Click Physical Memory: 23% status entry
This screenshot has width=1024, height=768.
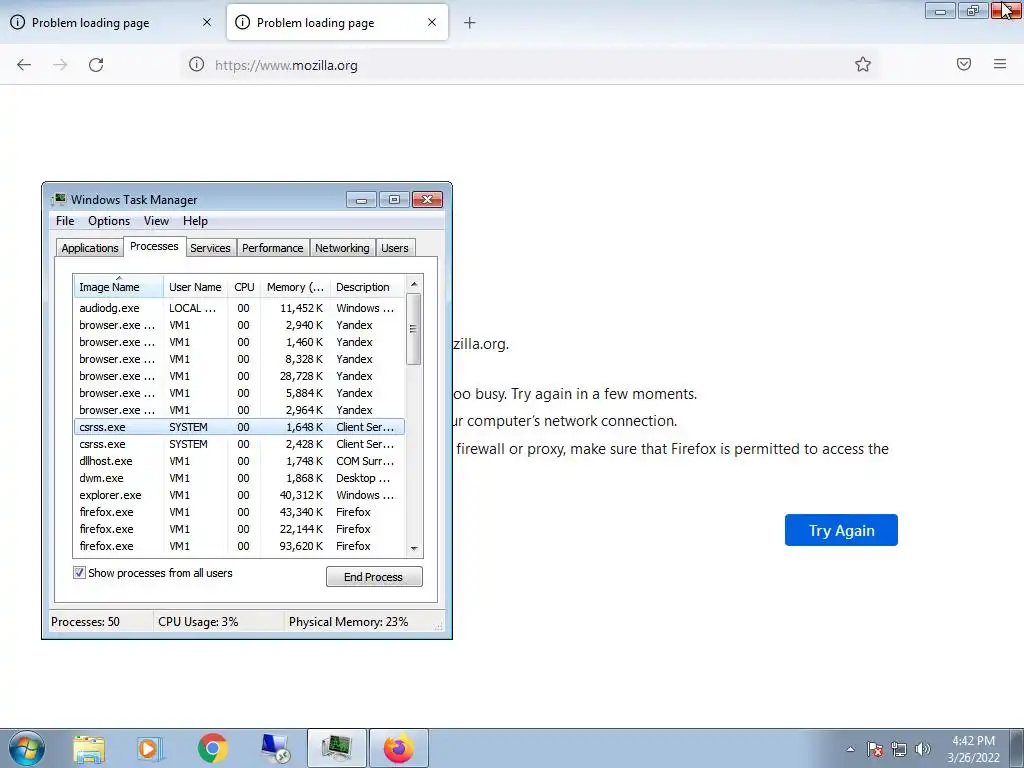[x=348, y=622]
